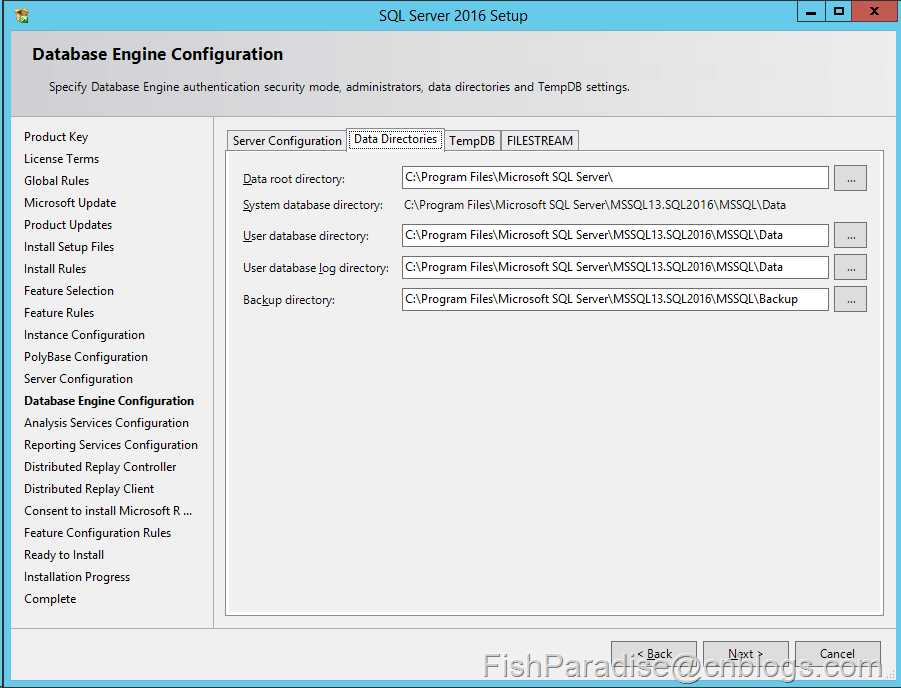901x688 pixels.
Task: Click the Feature Rules step
Action: point(59,313)
